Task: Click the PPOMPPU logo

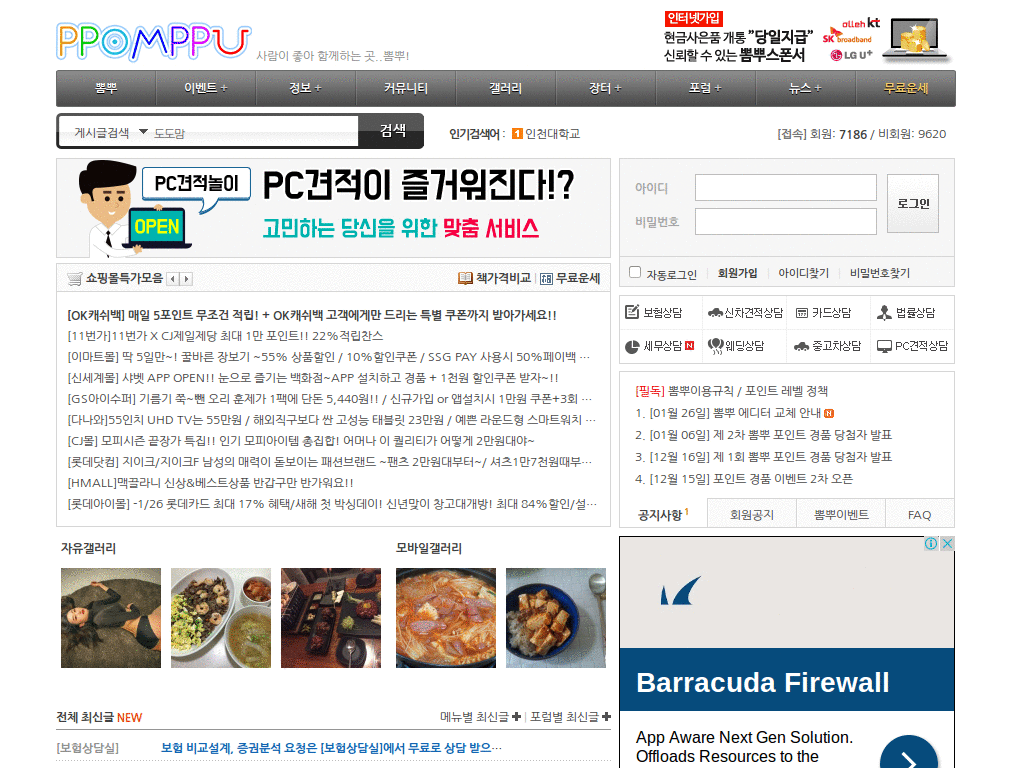Action: (153, 42)
